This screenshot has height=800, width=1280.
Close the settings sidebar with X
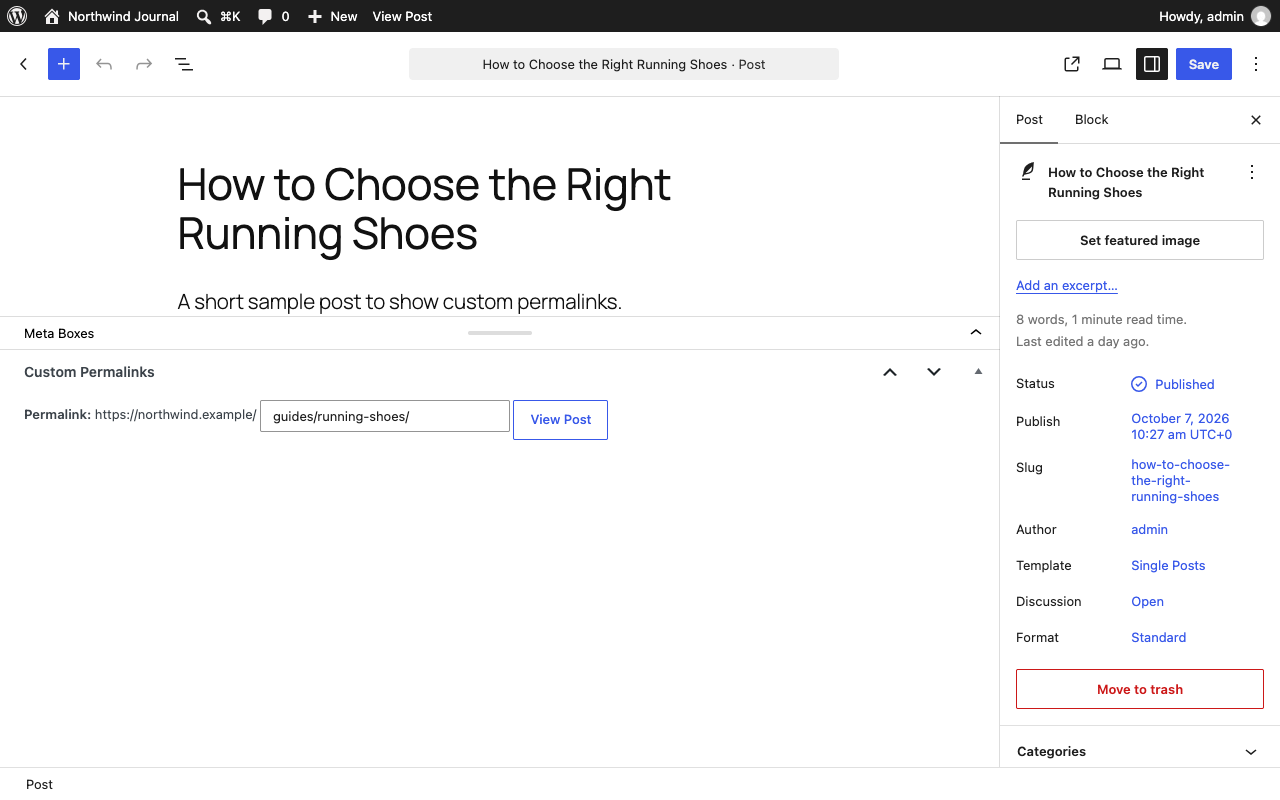click(1256, 120)
